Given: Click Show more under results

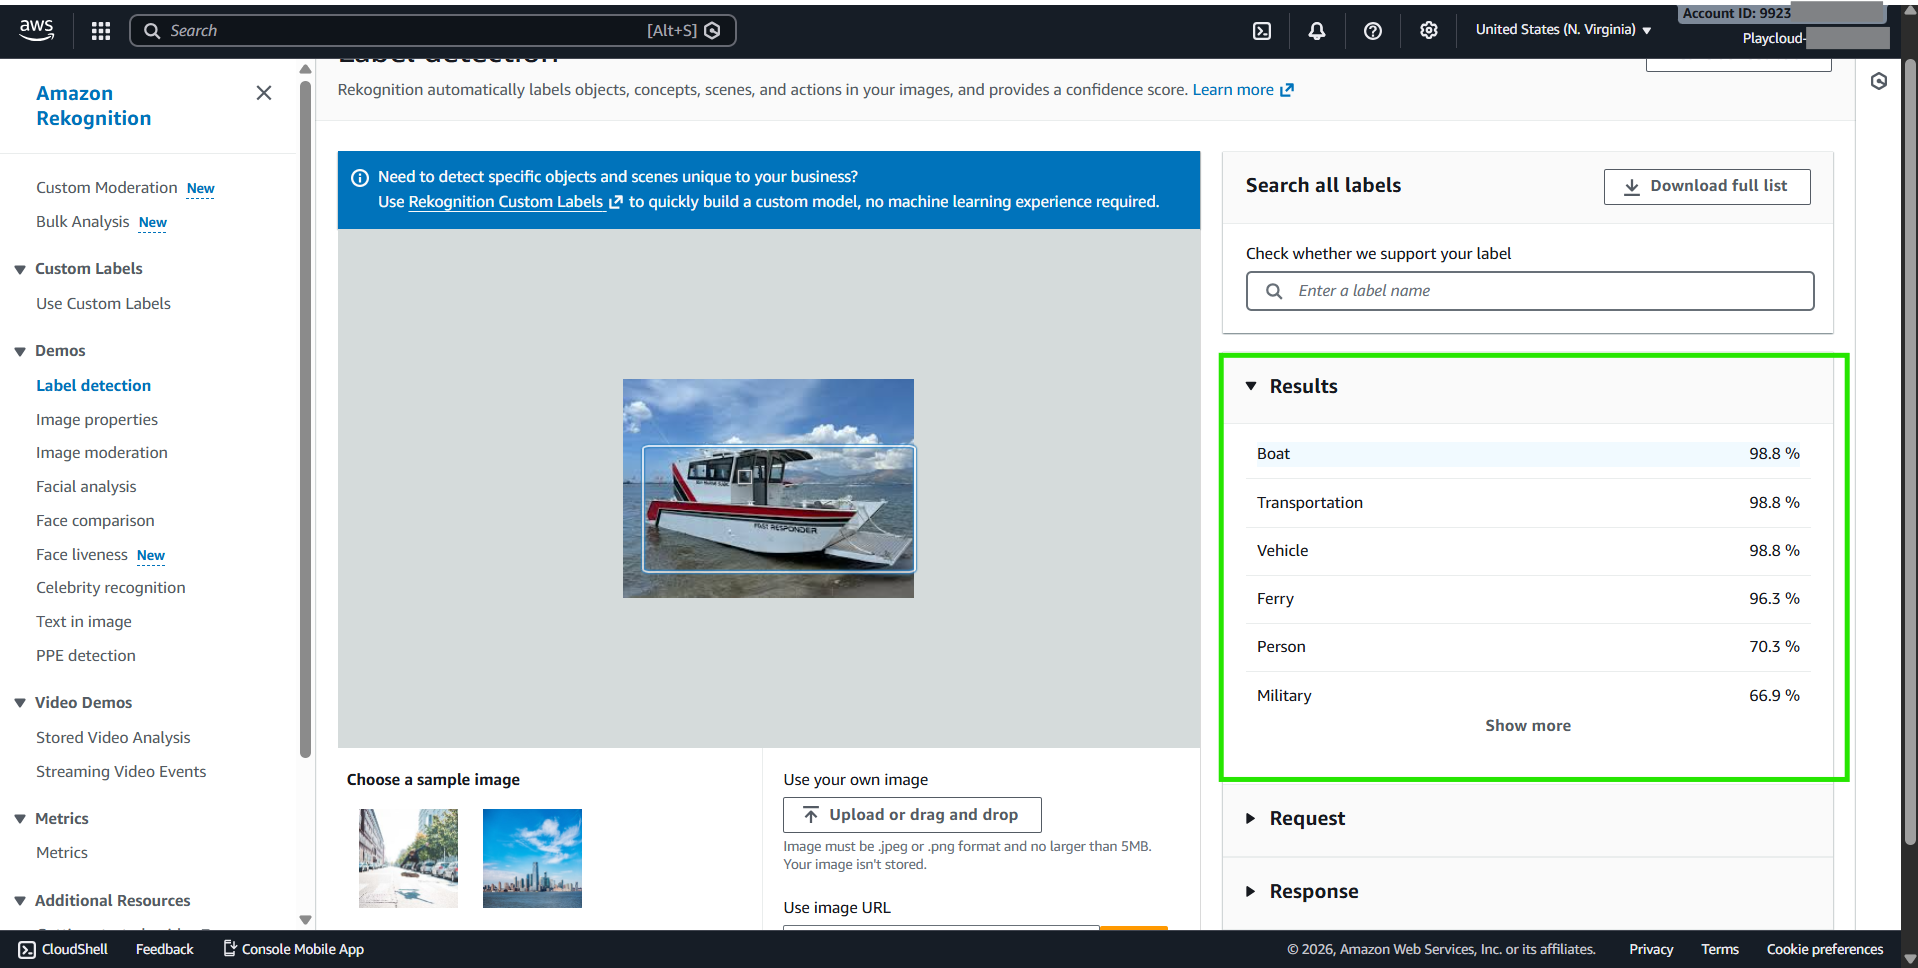Looking at the screenshot, I should [x=1527, y=726].
